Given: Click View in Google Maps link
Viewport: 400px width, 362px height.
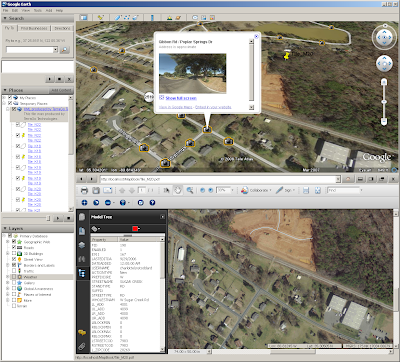Looking at the screenshot, I should pos(176,107).
